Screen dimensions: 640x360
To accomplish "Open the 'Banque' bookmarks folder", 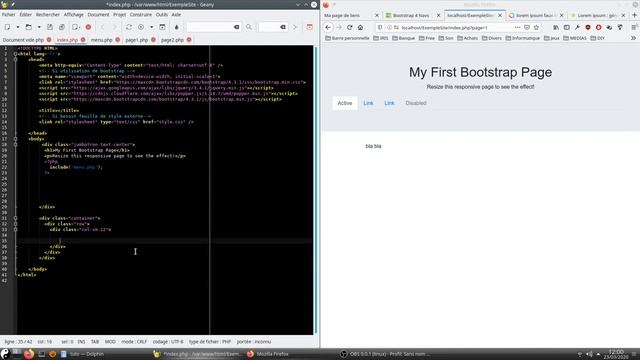I will point(404,38).
